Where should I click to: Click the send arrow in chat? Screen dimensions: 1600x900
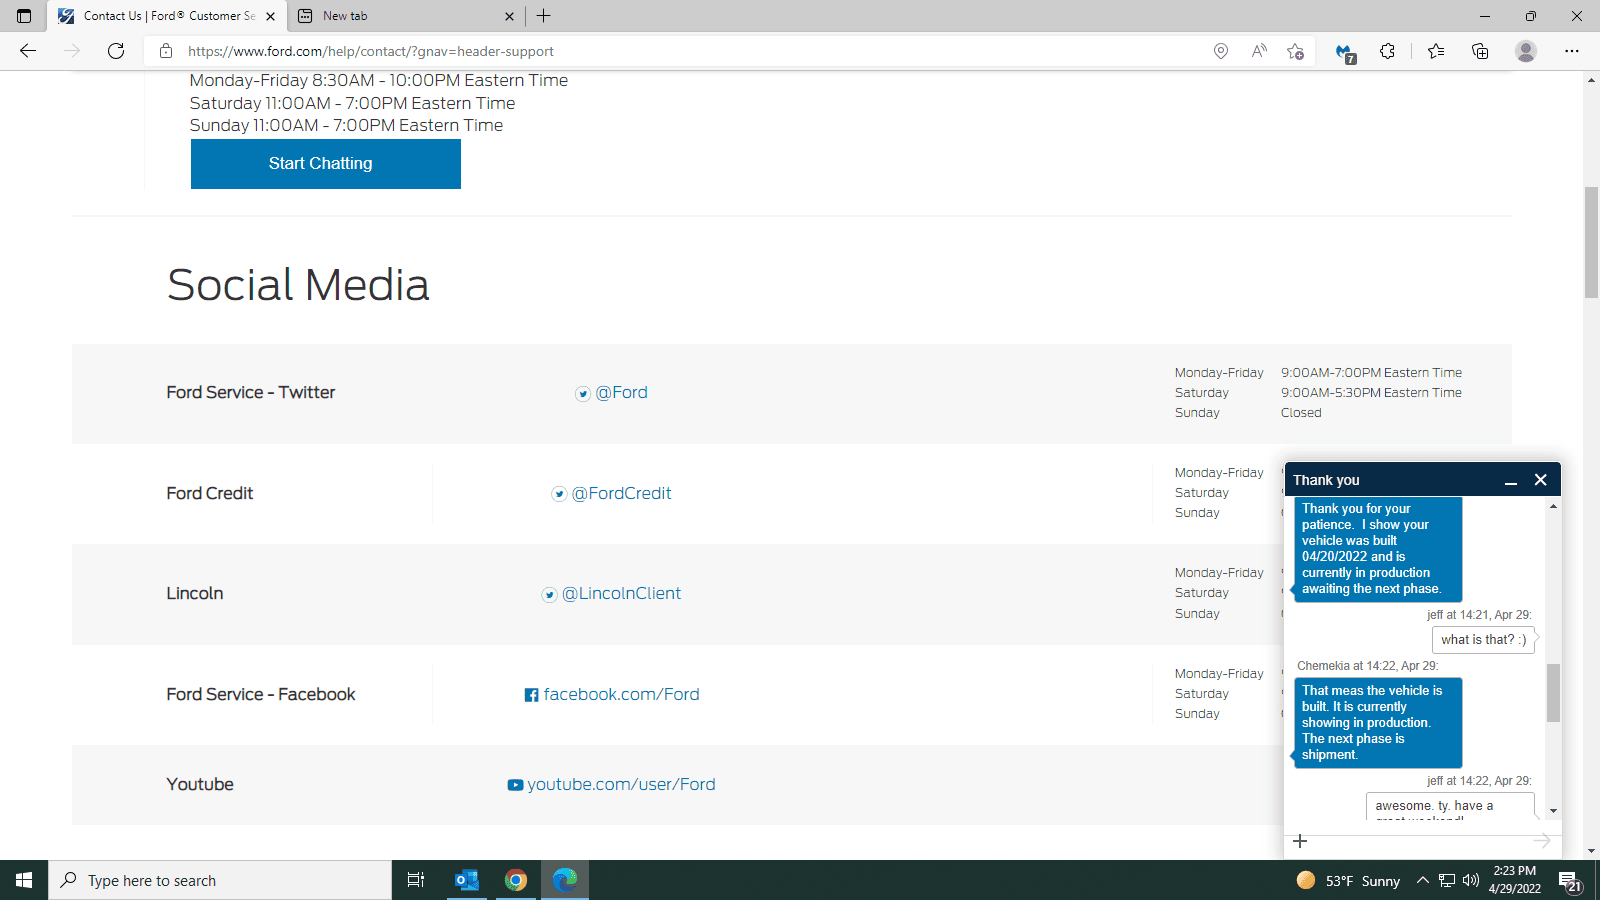point(1542,841)
